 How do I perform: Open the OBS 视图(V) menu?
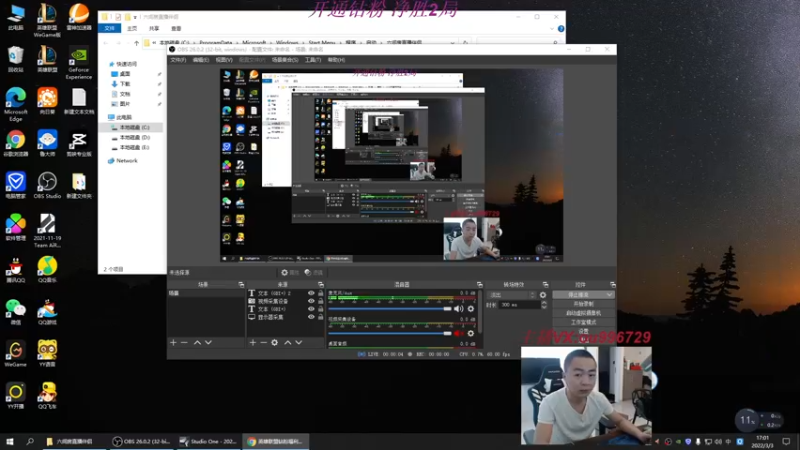(x=224, y=60)
